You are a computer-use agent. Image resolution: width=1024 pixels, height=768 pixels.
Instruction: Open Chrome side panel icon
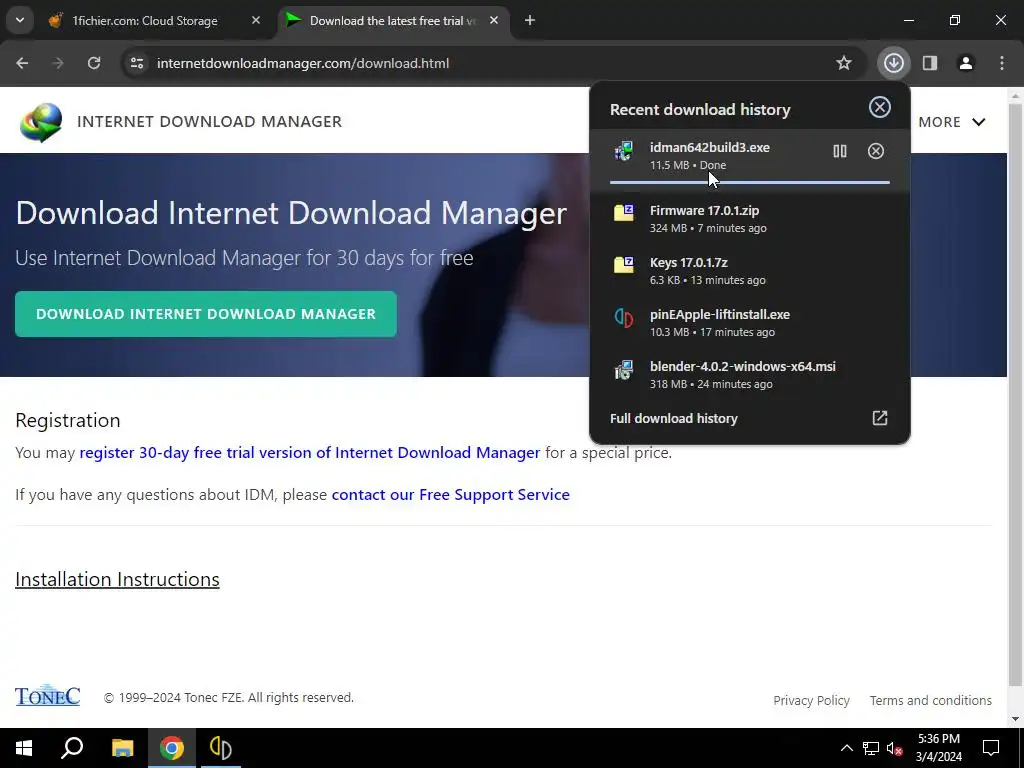tap(929, 63)
